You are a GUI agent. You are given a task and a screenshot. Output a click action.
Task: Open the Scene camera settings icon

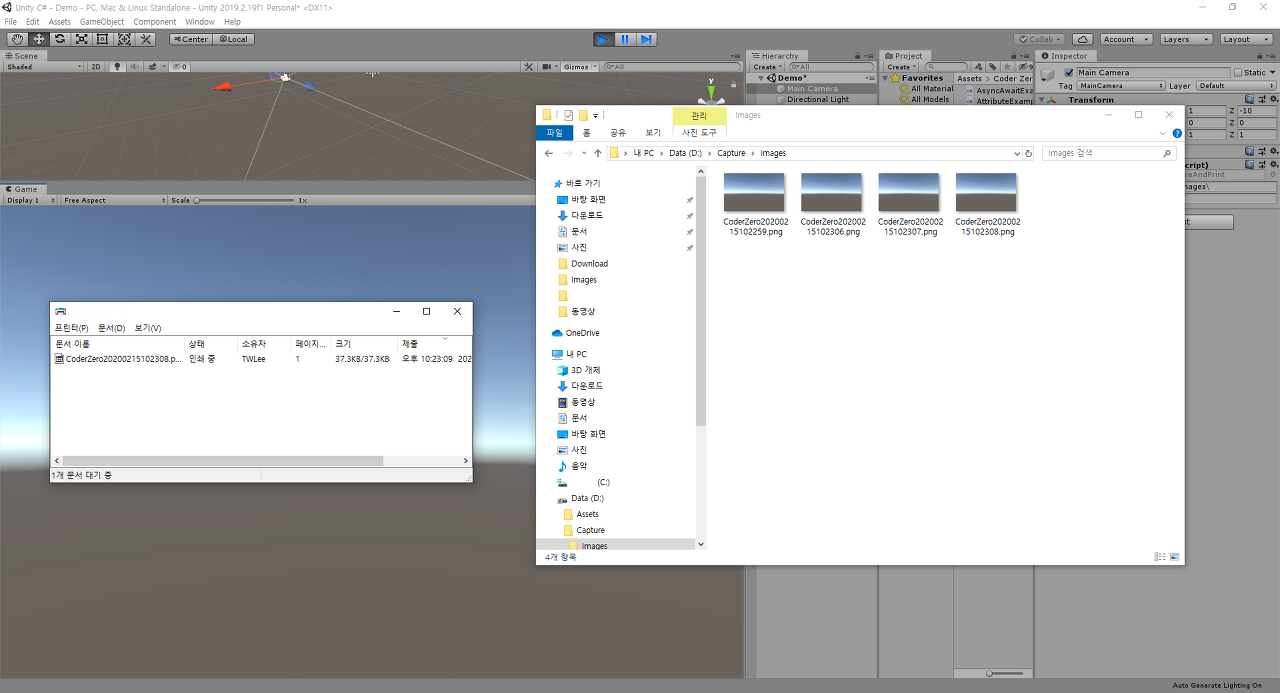point(550,67)
